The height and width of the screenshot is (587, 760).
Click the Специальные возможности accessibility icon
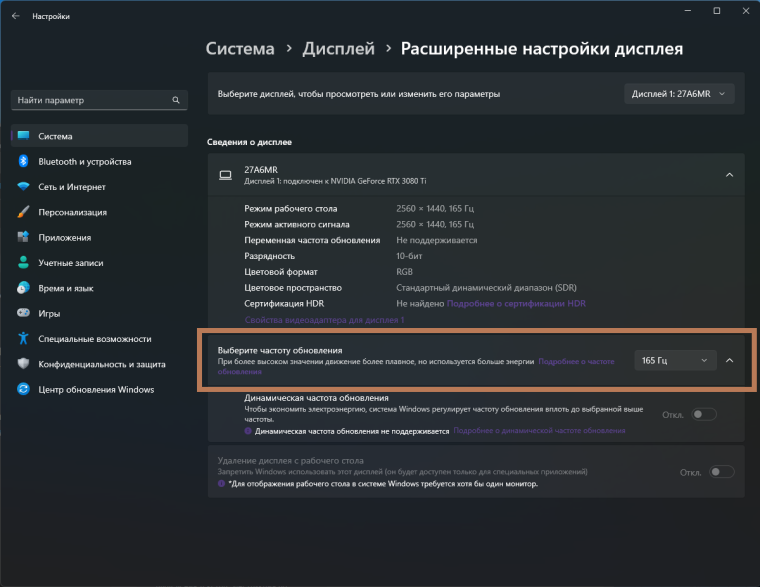[23, 338]
